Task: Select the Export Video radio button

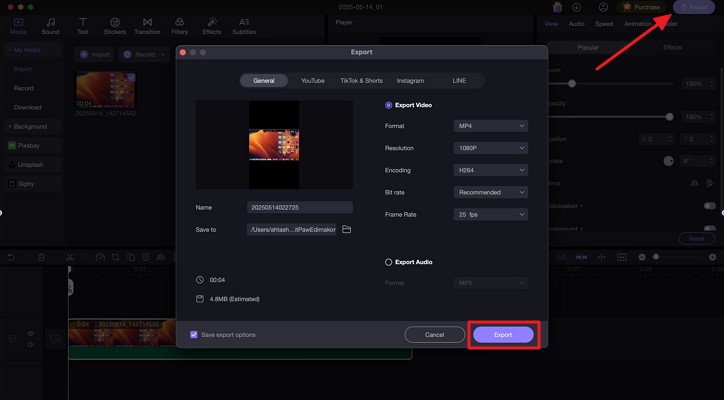Action: pos(388,105)
